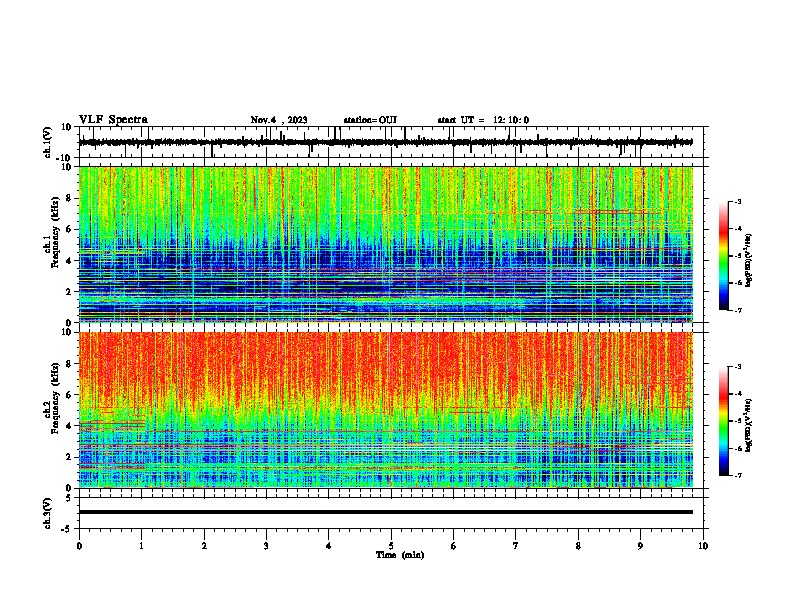The width and height of the screenshot is (792, 612).
Task: Click inside the ch.1 frequency spectrogram
Action: tap(386, 244)
